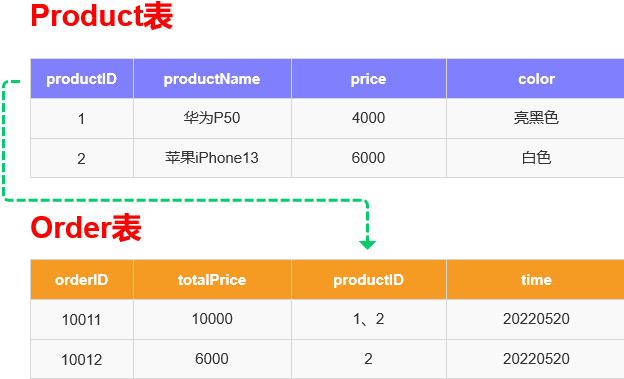Click the totalPrice column header
This screenshot has height=379, width=624.
213,279
